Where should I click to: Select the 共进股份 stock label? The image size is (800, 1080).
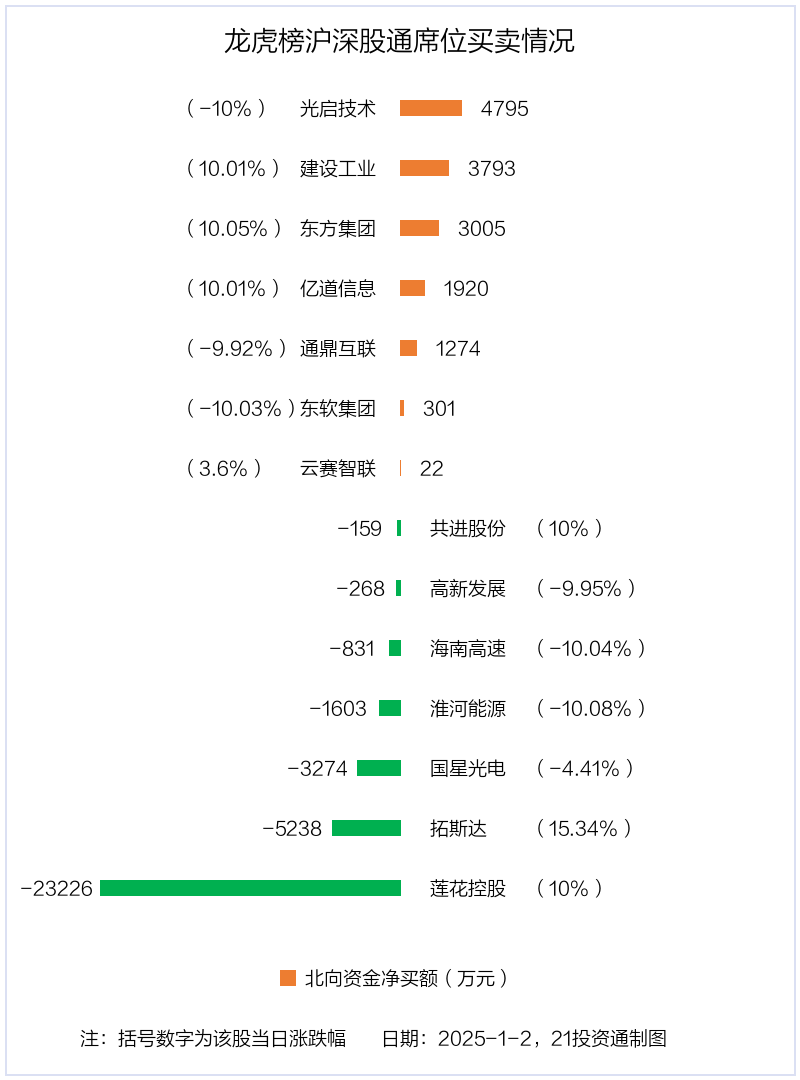(468, 529)
